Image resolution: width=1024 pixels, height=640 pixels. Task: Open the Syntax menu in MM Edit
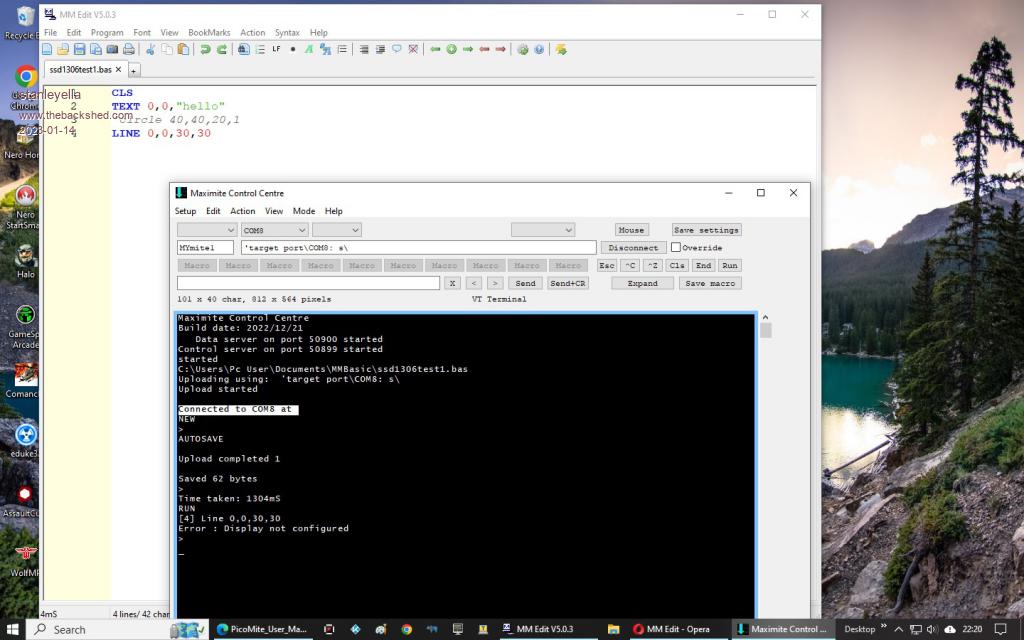[289, 33]
